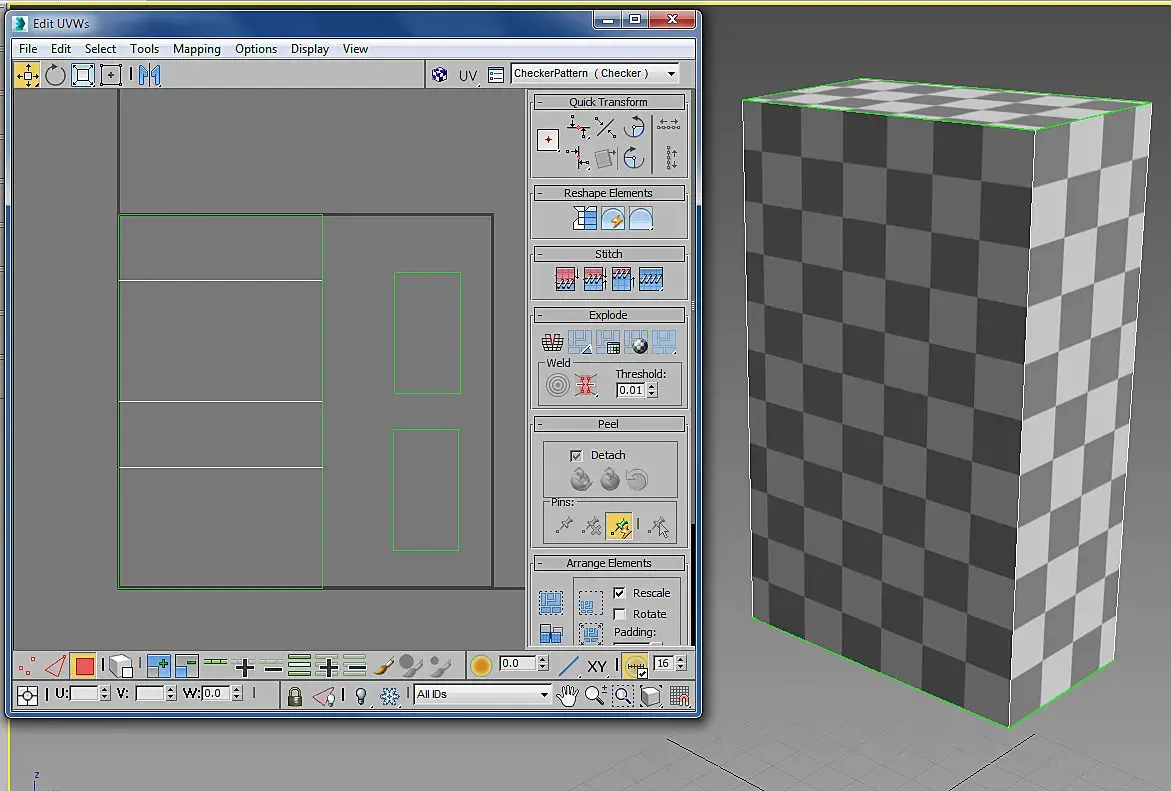Click the Lock Selected Subobject padlock icon
The height and width of the screenshot is (791, 1171).
point(295,695)
